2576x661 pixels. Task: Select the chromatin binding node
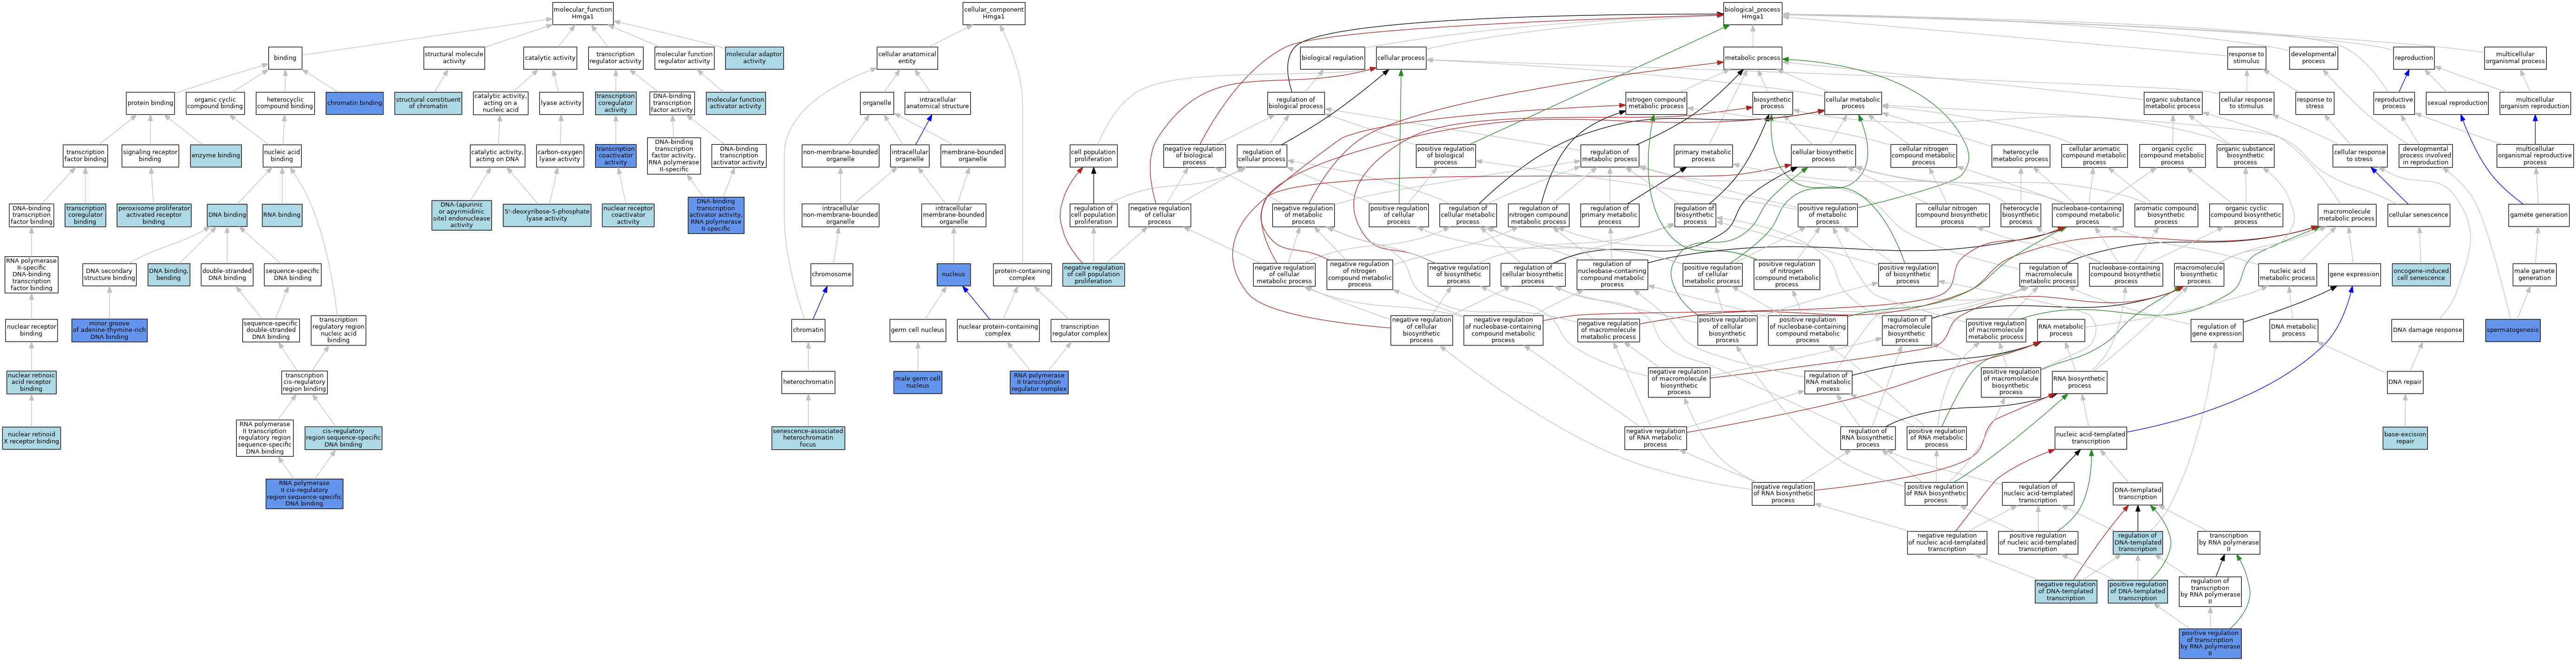click(x=355, y=103)
